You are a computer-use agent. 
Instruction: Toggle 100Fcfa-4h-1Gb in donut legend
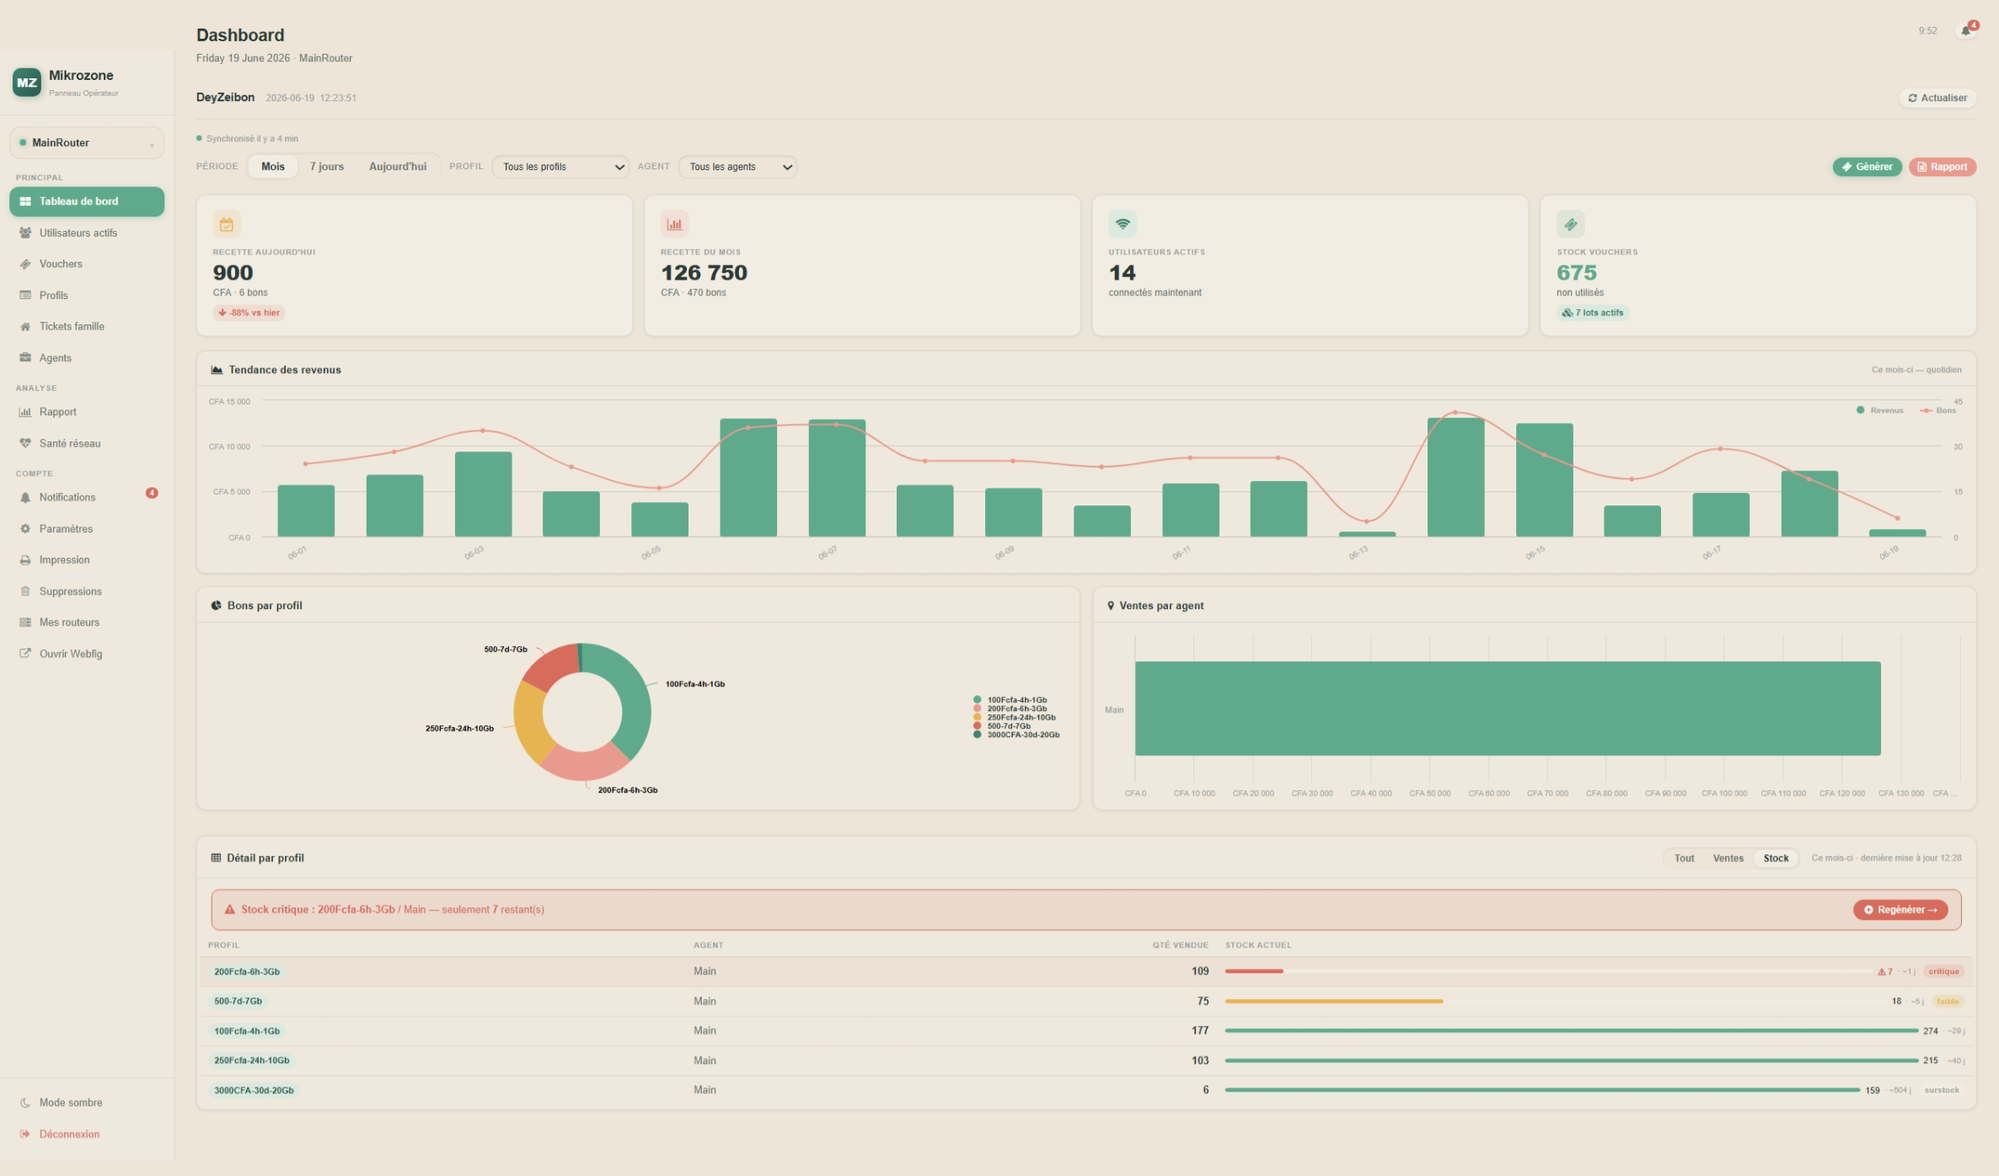click(1010, 700)
